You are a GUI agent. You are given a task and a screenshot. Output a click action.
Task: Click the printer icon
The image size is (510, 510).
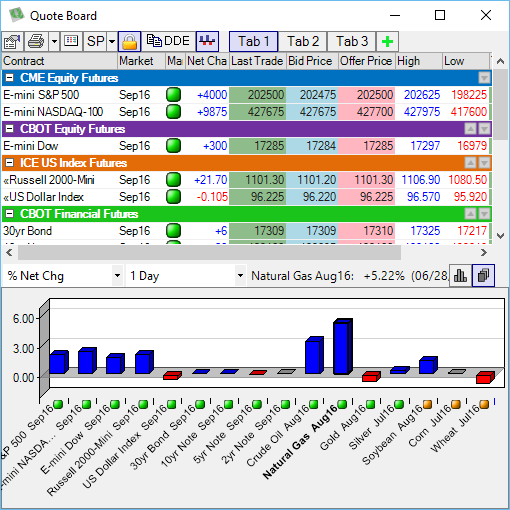(36, 42)
